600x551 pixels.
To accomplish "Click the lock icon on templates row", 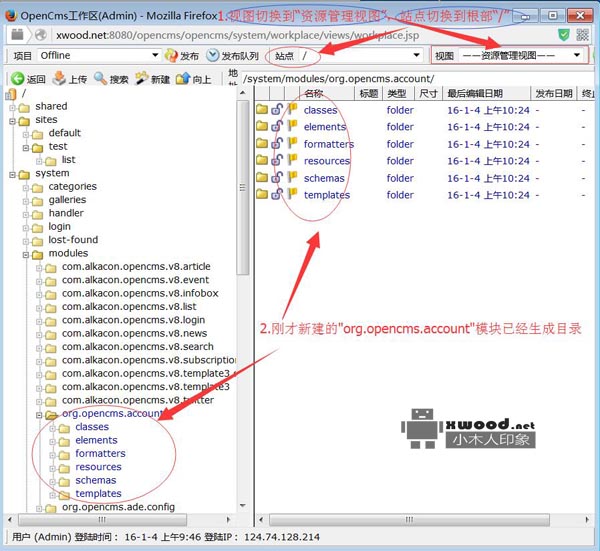I will 277,194.
